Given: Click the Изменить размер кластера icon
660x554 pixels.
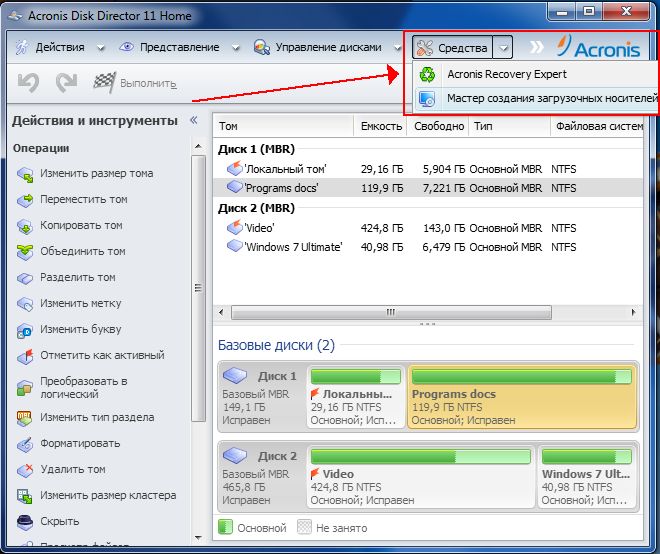Looking at the screenshot, I should pos(25,496).
